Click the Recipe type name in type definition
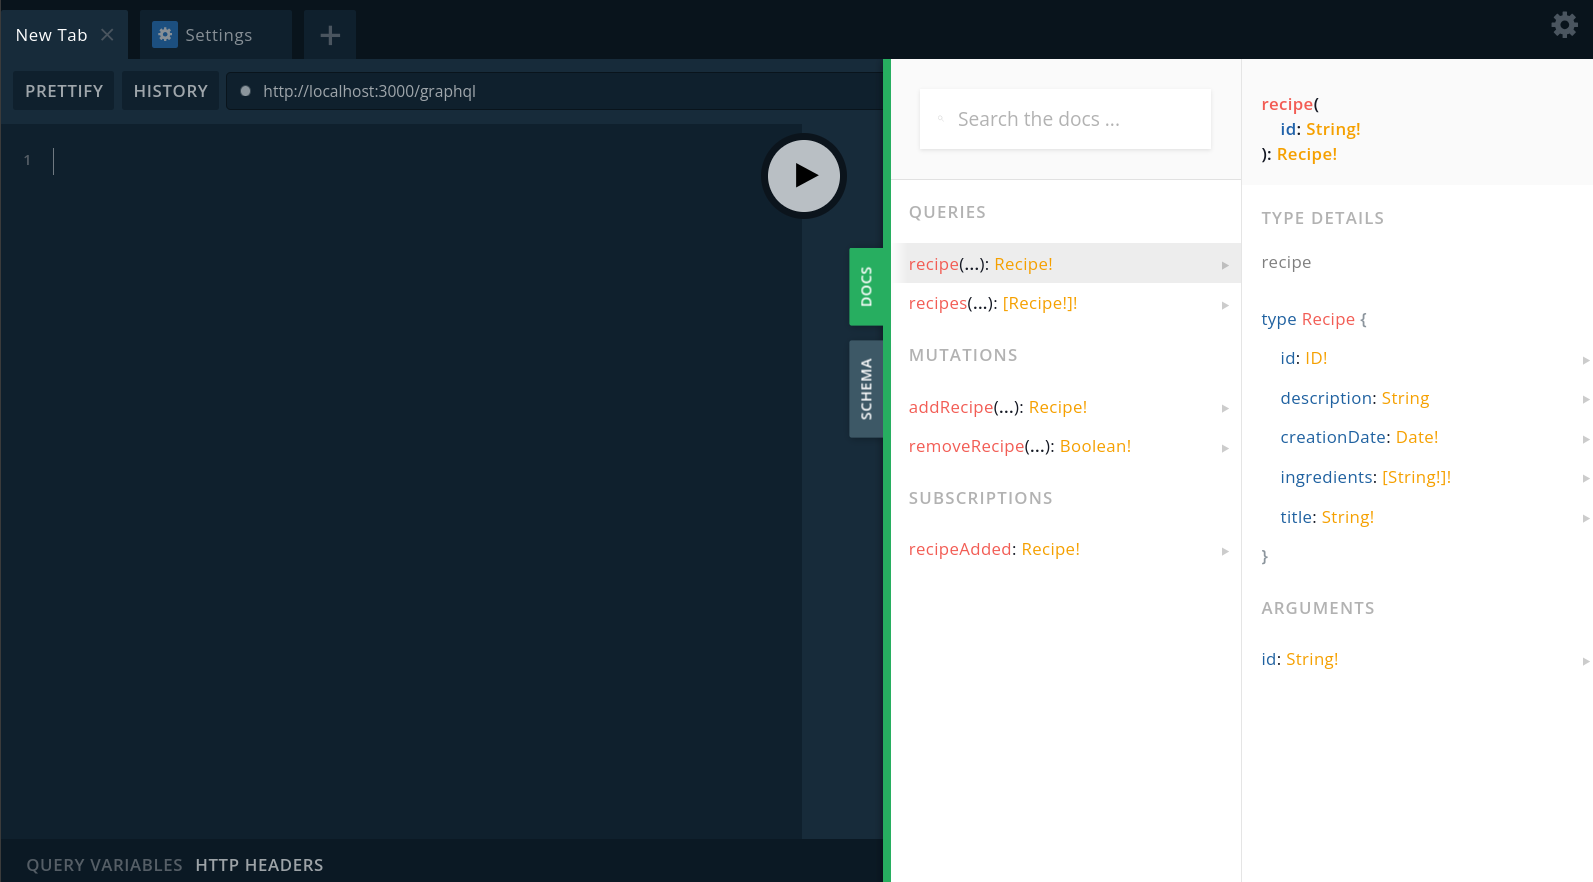1593x882 pixels. coord(1328,319)
